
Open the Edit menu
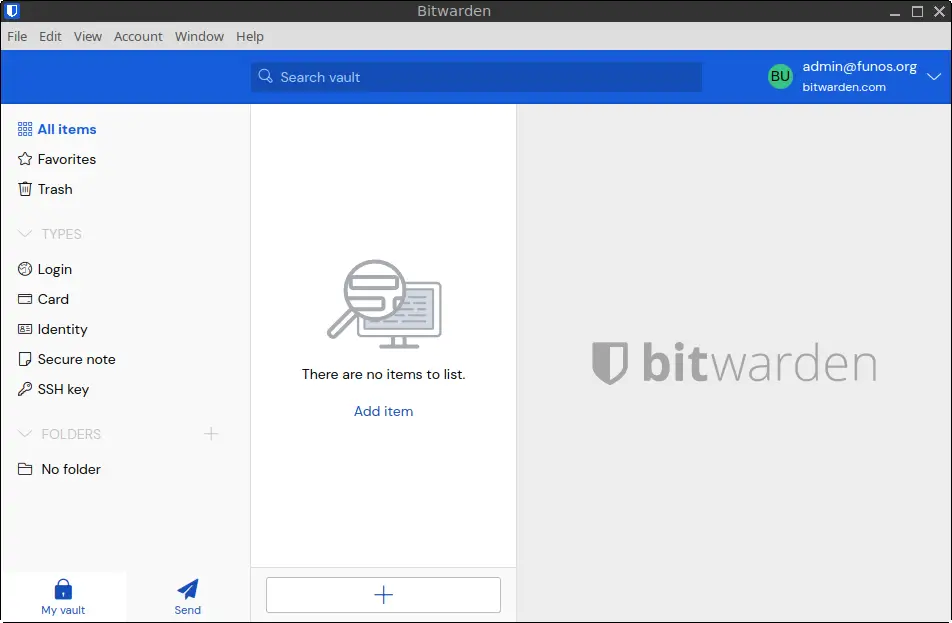point(50,36)
